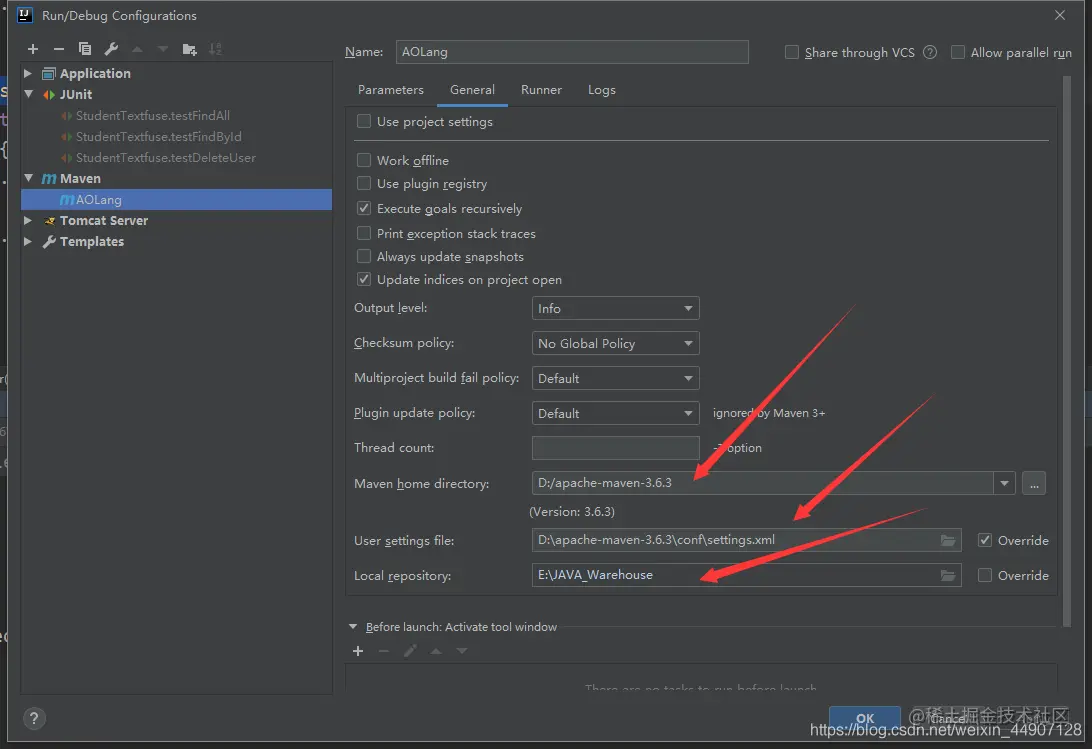
Task: Move configuration down with arrow icon
Action: [x=163, y=49]
